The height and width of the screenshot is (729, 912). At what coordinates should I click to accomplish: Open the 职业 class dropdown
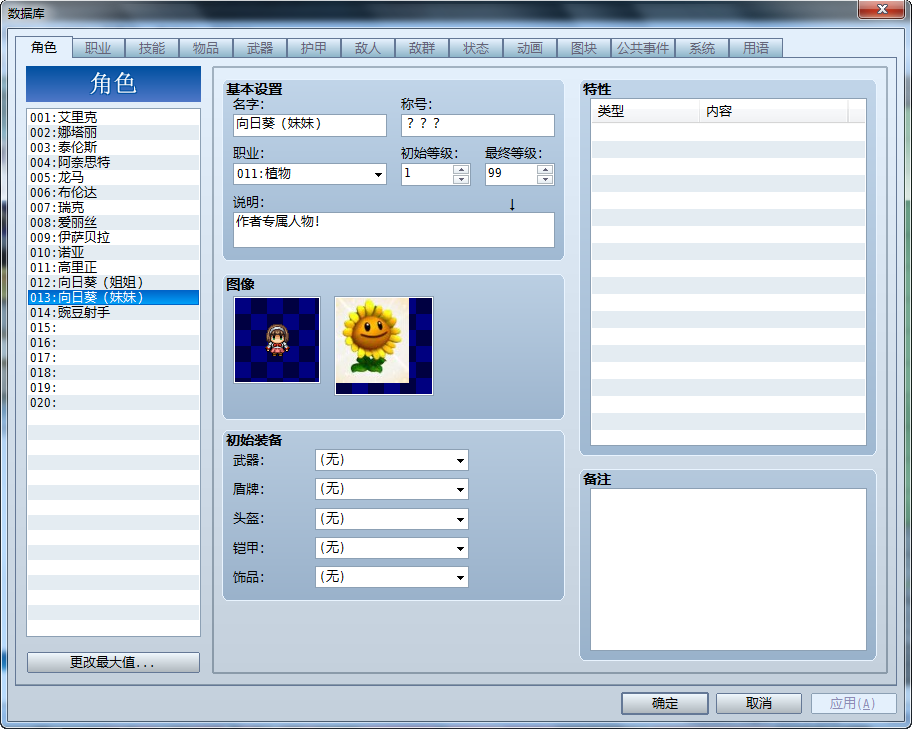310,174
